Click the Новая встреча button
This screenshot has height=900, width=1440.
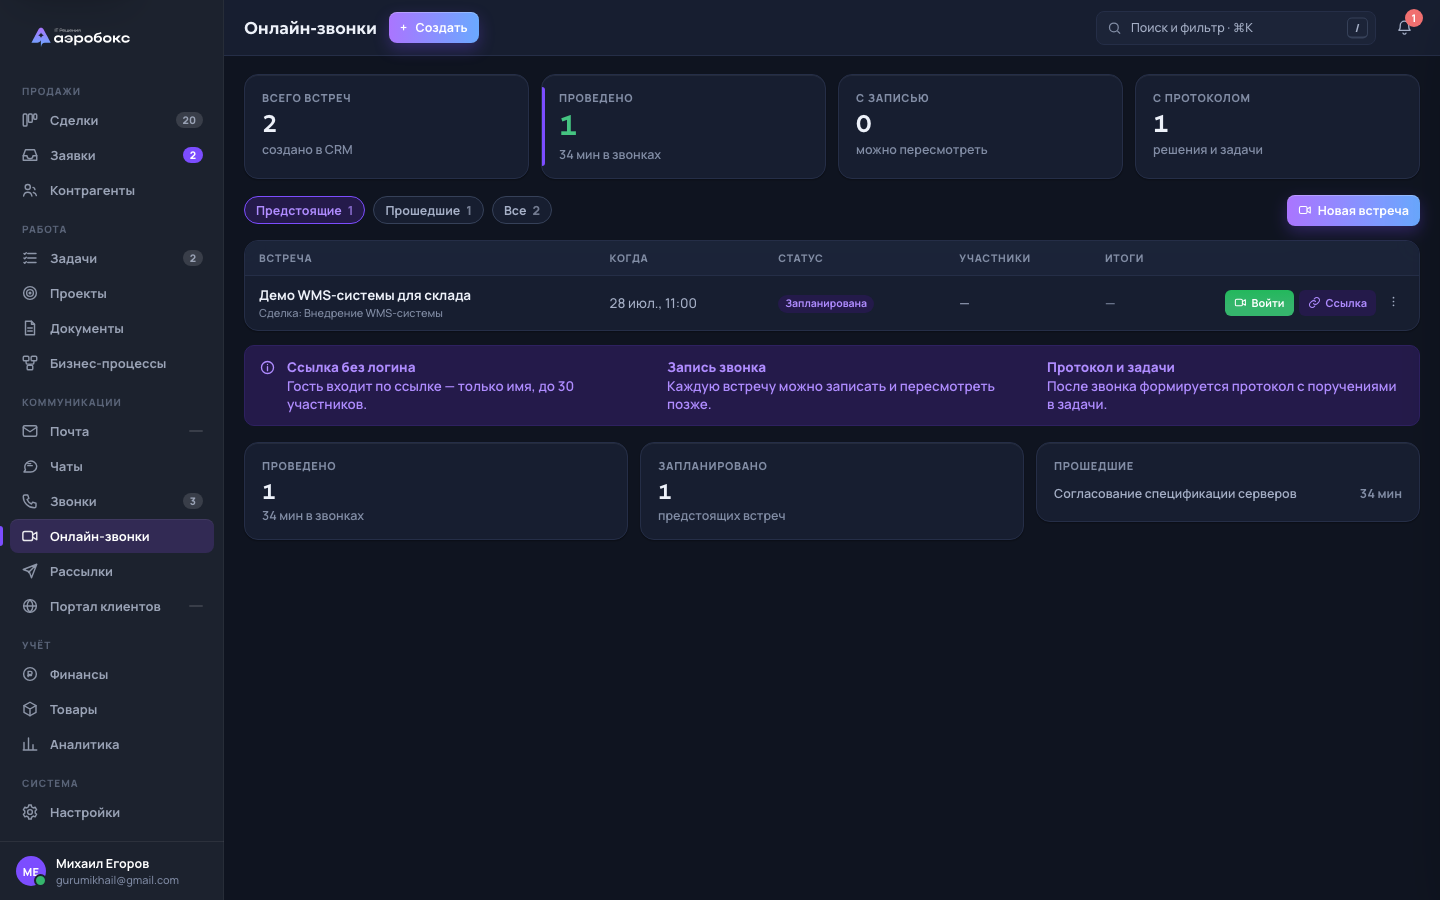[1353, 210]
